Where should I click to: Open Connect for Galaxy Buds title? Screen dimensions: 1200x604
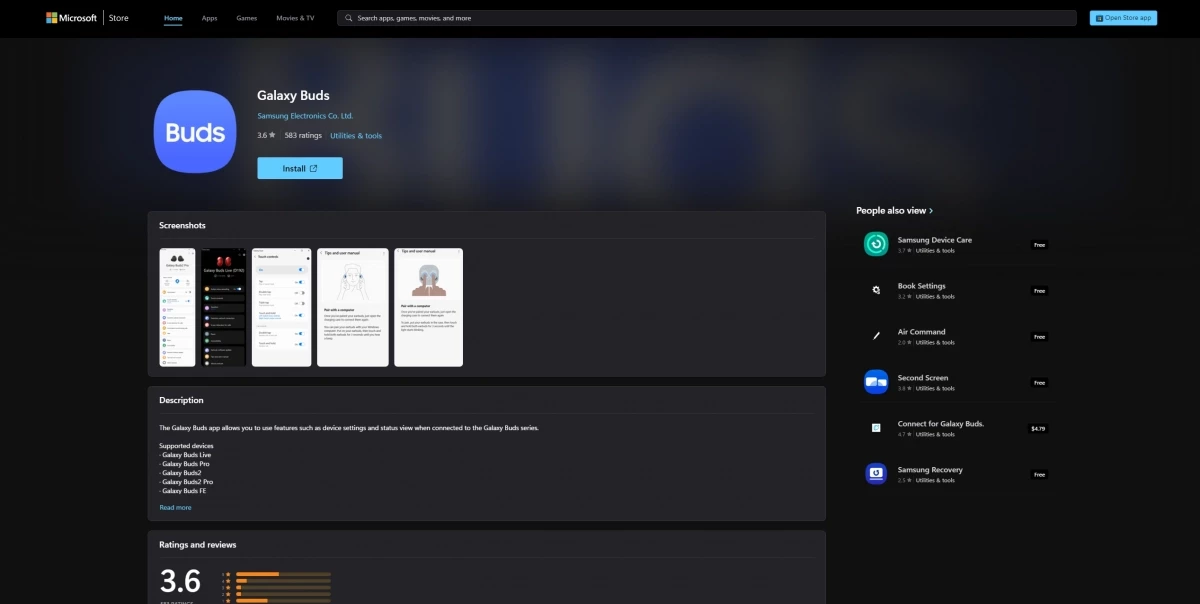pyautogui.click(x=941, y=424)
